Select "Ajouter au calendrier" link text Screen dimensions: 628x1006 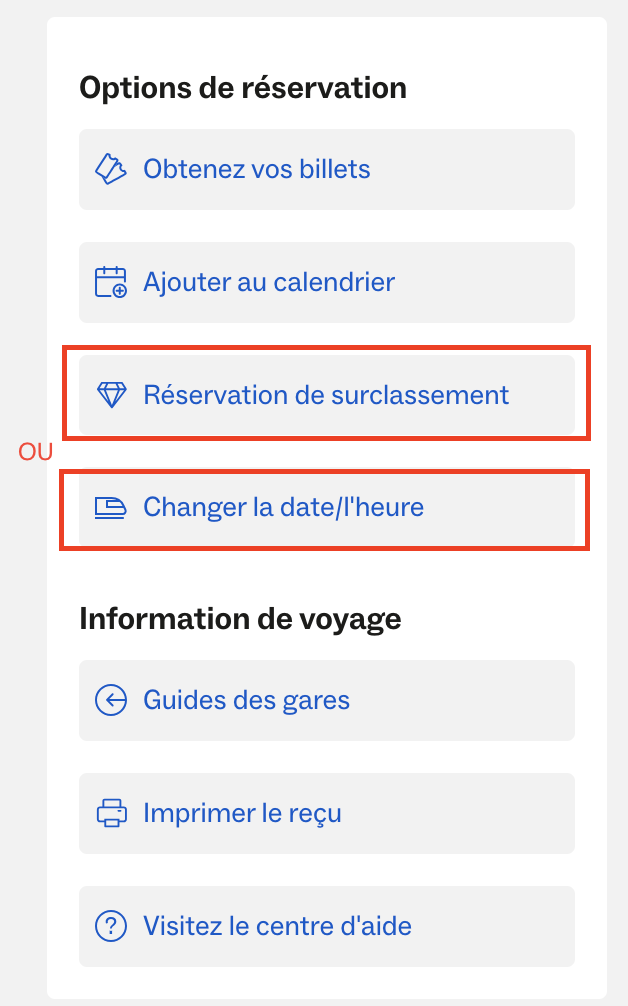coord(269,282)
